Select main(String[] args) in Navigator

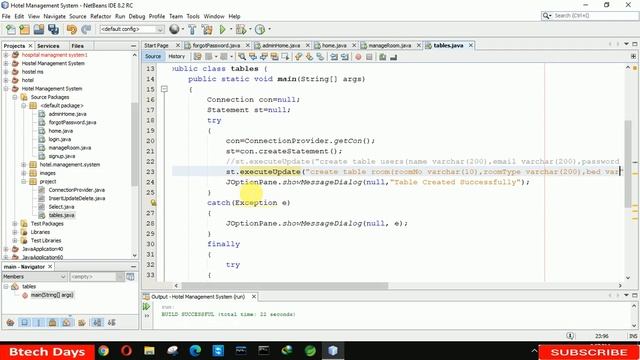pos(52,295)
